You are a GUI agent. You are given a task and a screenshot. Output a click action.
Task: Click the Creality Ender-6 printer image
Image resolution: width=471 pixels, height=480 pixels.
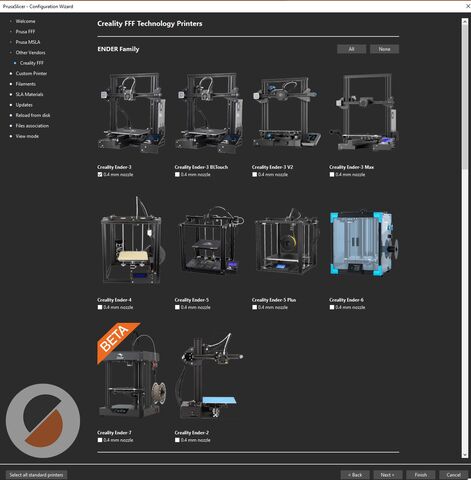[364, 243]
